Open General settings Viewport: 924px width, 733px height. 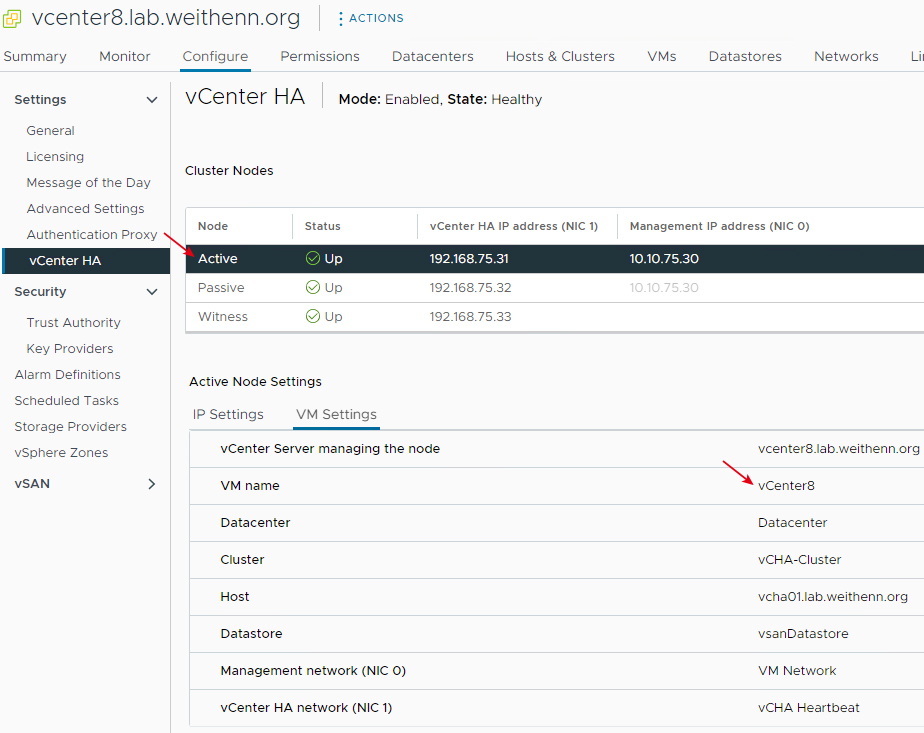[x=50, y=131]
